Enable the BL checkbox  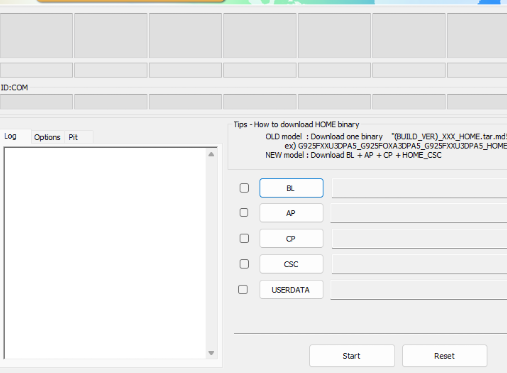click(x=244, y=188)
